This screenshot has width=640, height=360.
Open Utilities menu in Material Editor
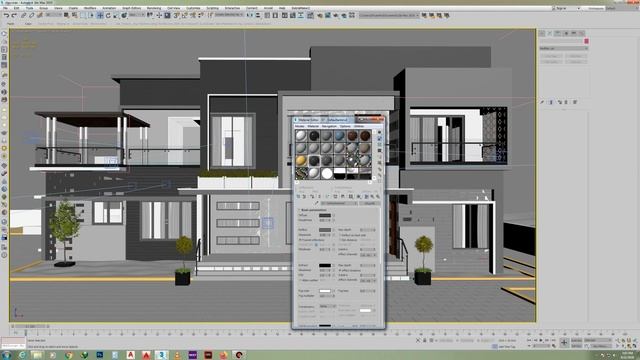pos(359,127)
